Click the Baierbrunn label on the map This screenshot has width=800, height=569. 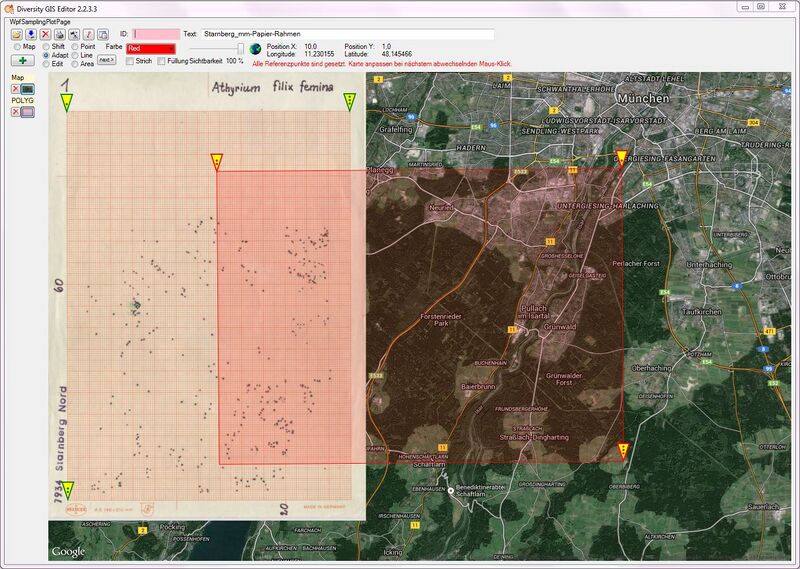478,387
